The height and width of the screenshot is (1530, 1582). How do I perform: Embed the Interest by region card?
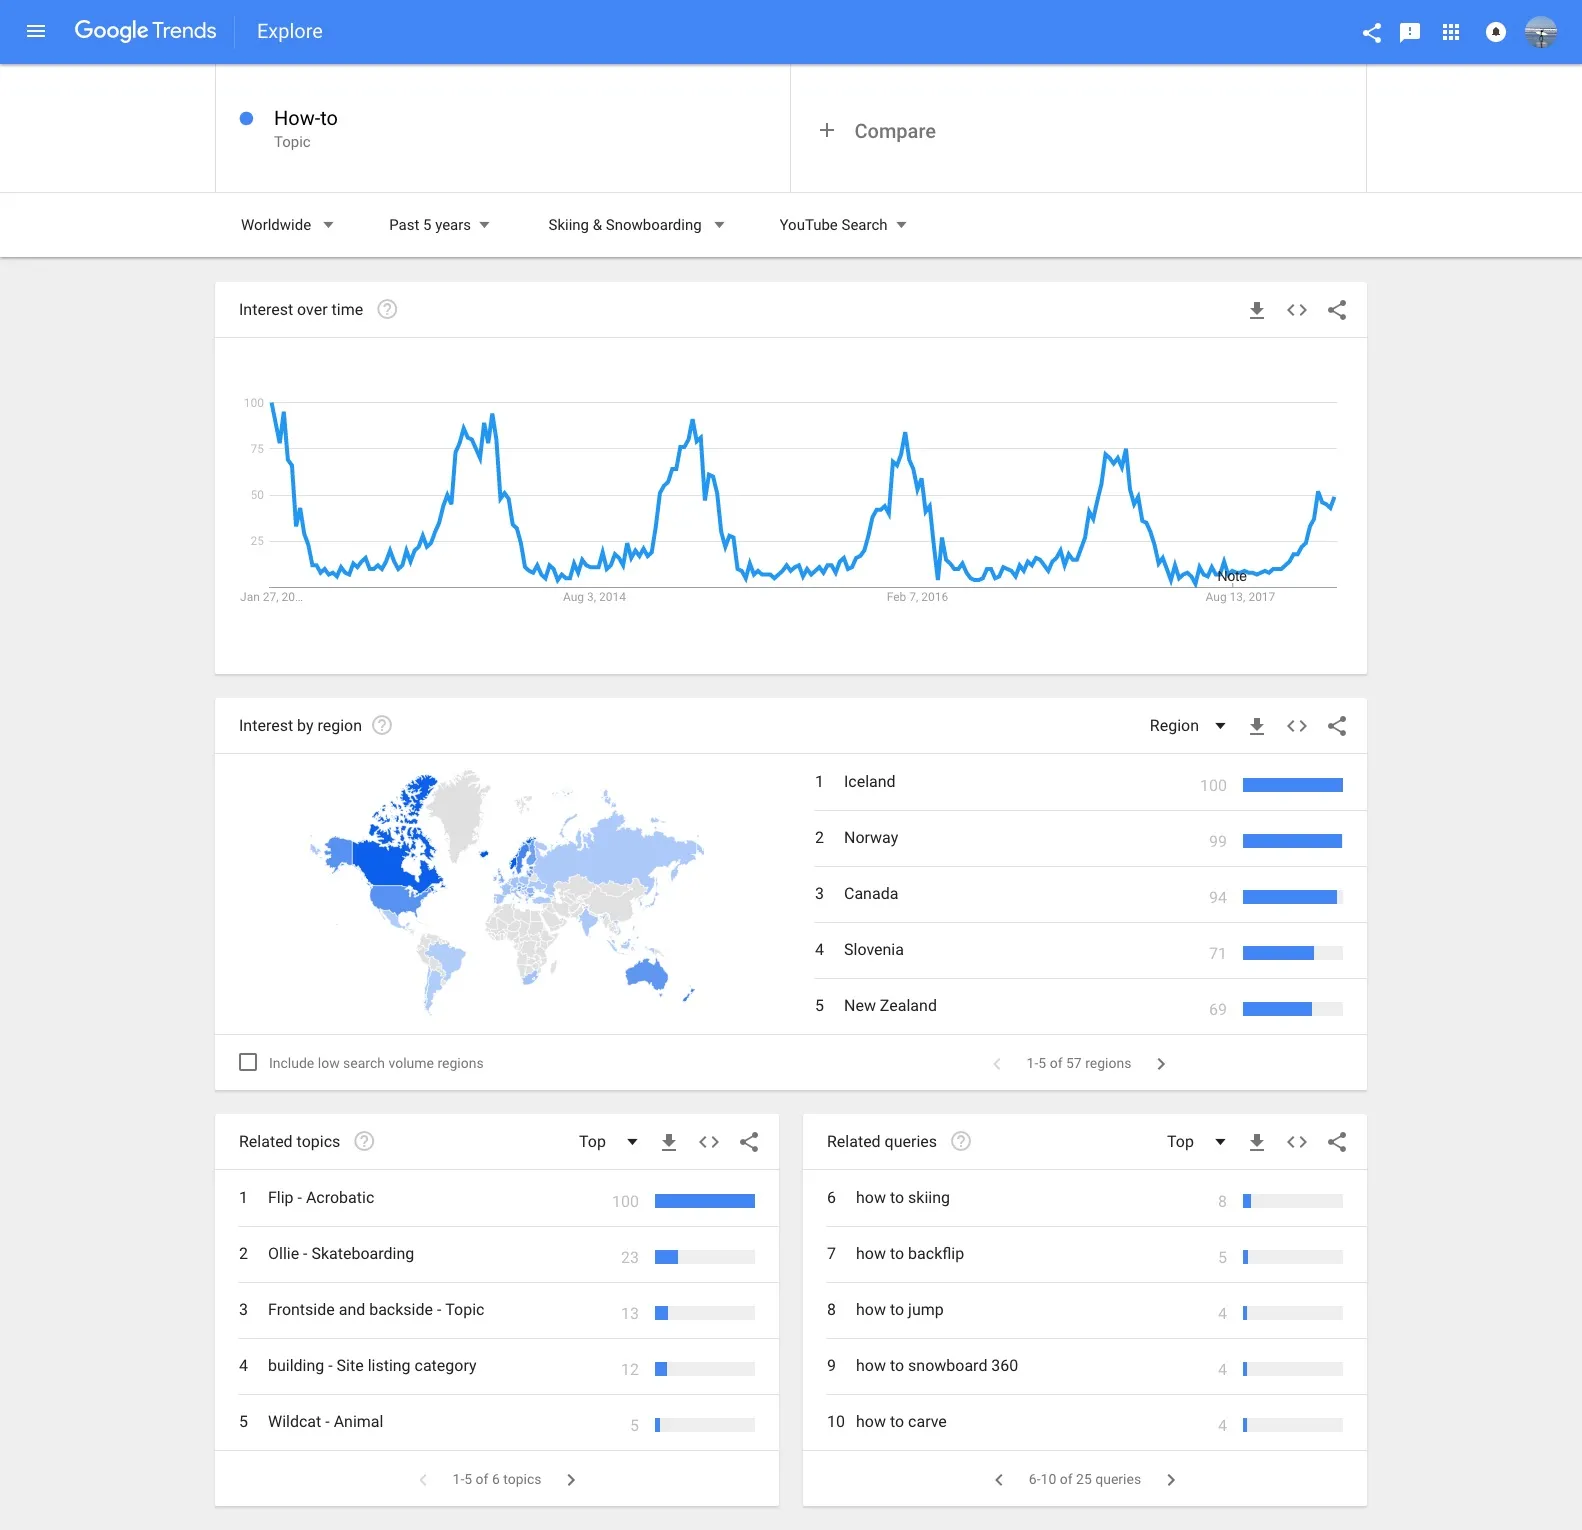1297,726
